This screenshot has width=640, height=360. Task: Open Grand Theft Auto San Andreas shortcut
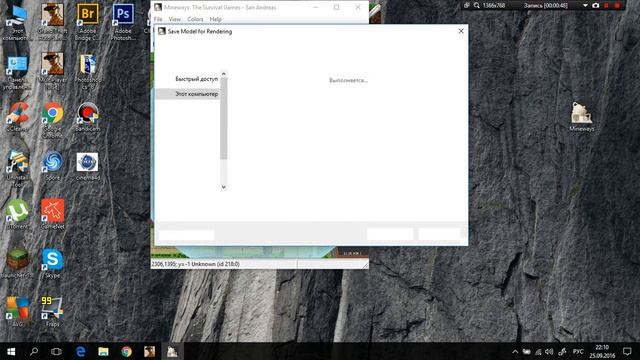coord(52,22)
